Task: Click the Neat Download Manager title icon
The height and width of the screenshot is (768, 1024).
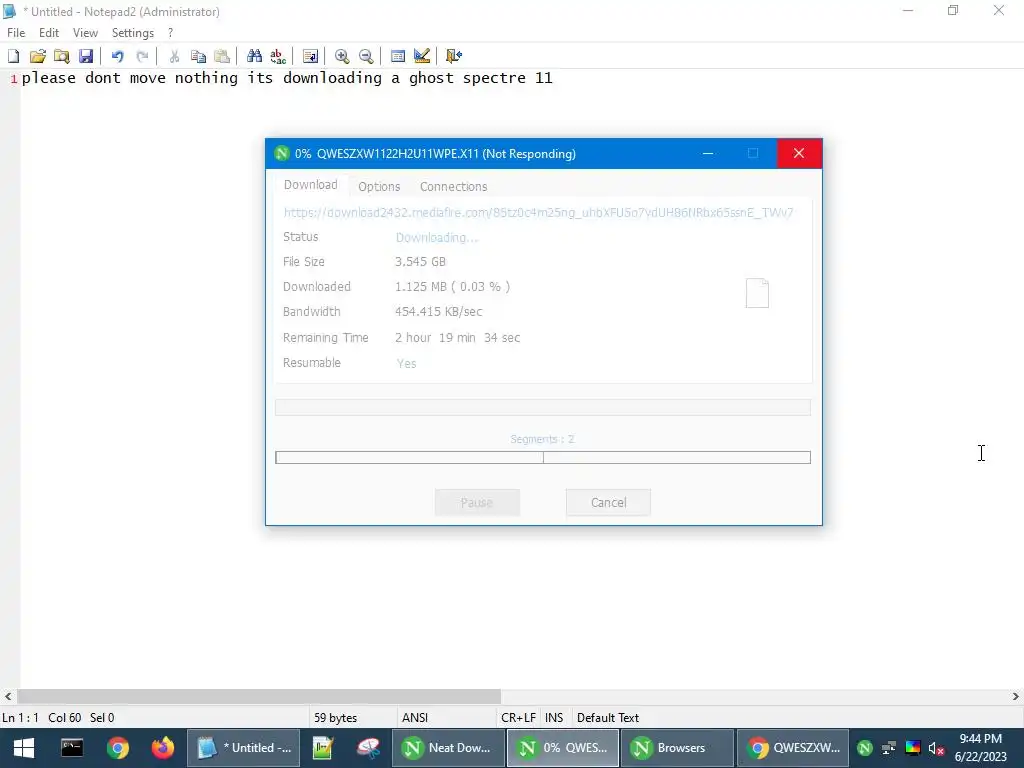Action: (x=282, y=153)
